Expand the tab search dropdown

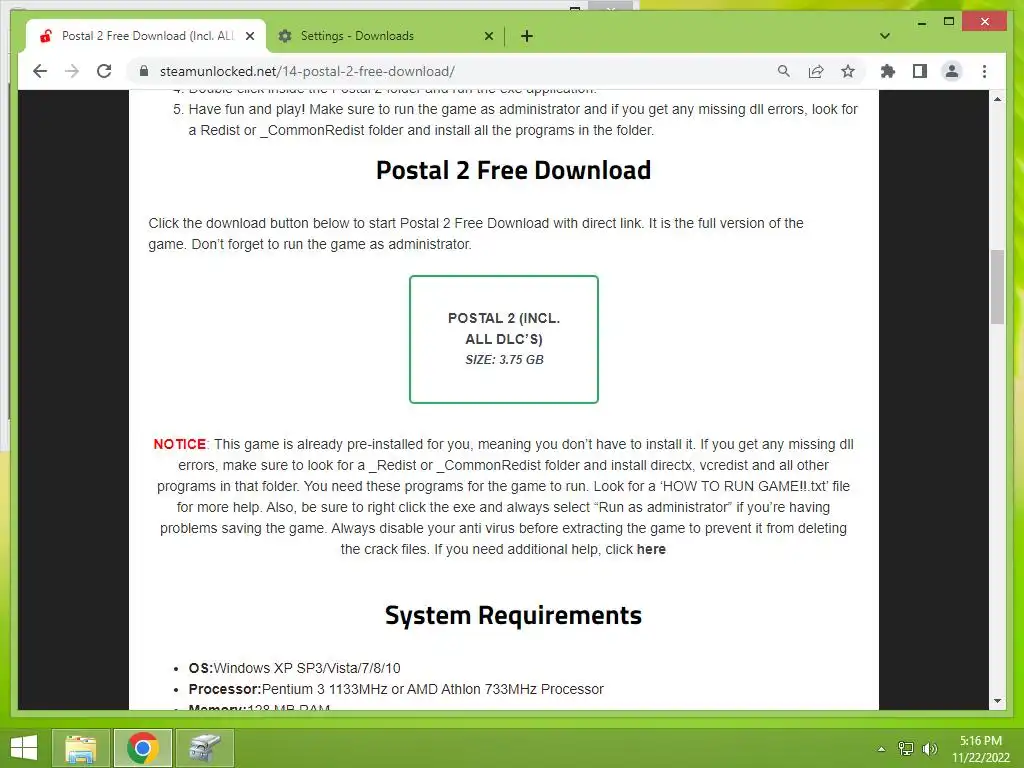point(885,36)
